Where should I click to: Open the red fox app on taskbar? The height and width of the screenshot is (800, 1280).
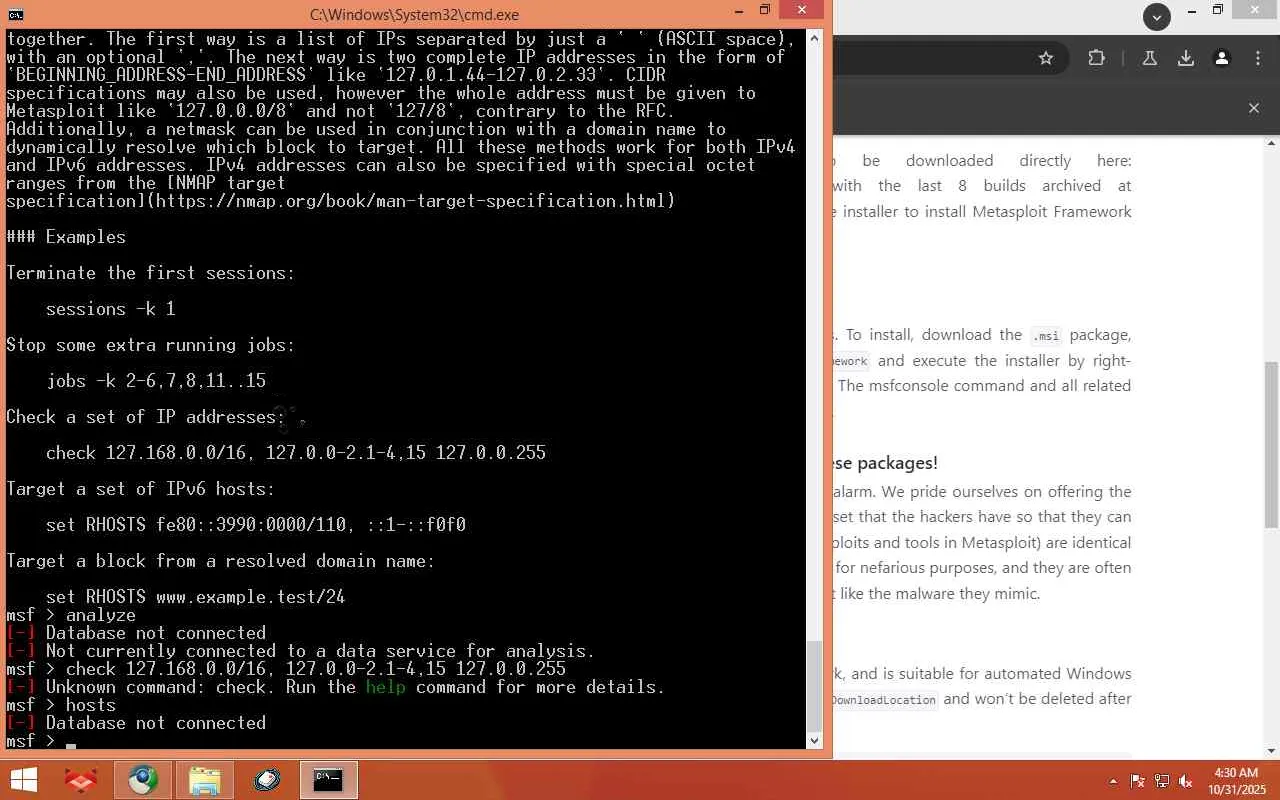click(81, 780)
